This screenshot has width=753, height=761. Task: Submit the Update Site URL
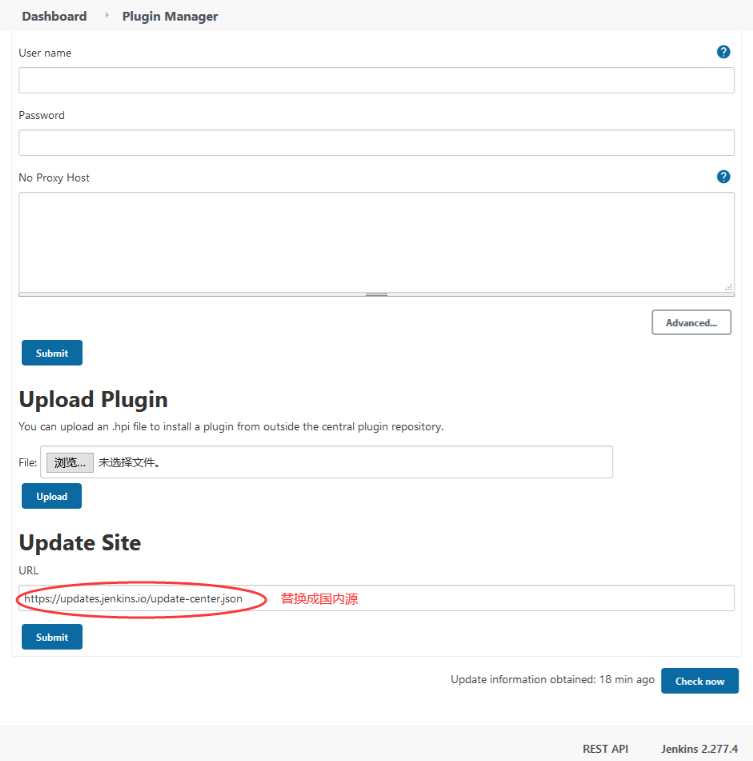coord(52,637)
